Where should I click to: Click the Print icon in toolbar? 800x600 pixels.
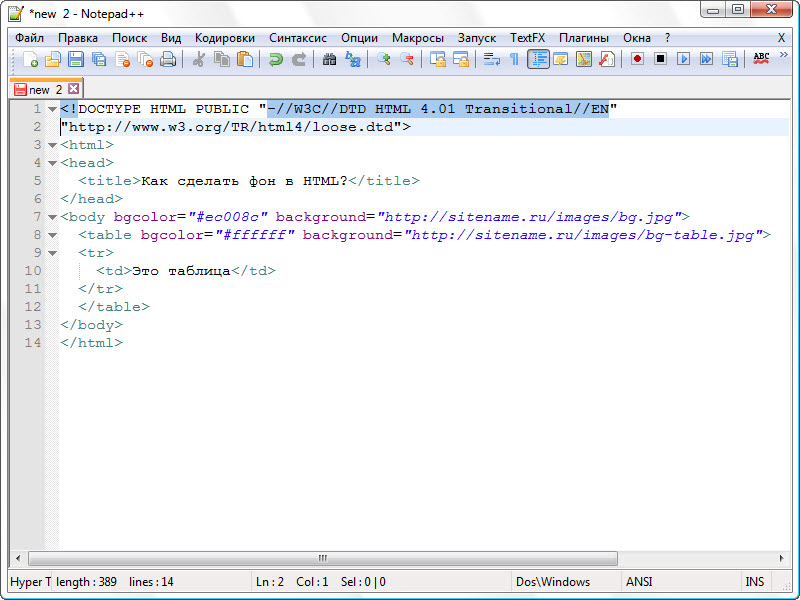tap(168, 60)
